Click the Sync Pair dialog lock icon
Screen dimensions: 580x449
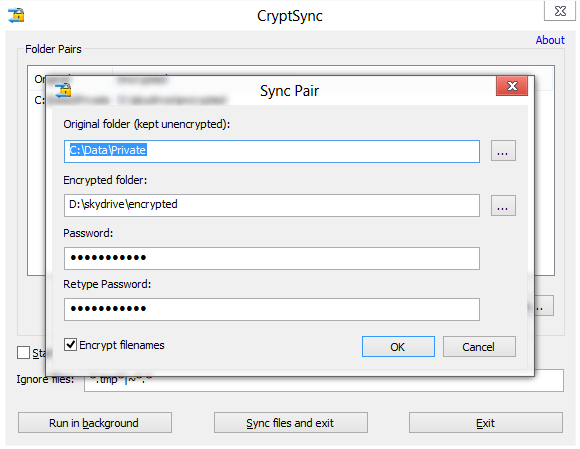coord(63,90)
